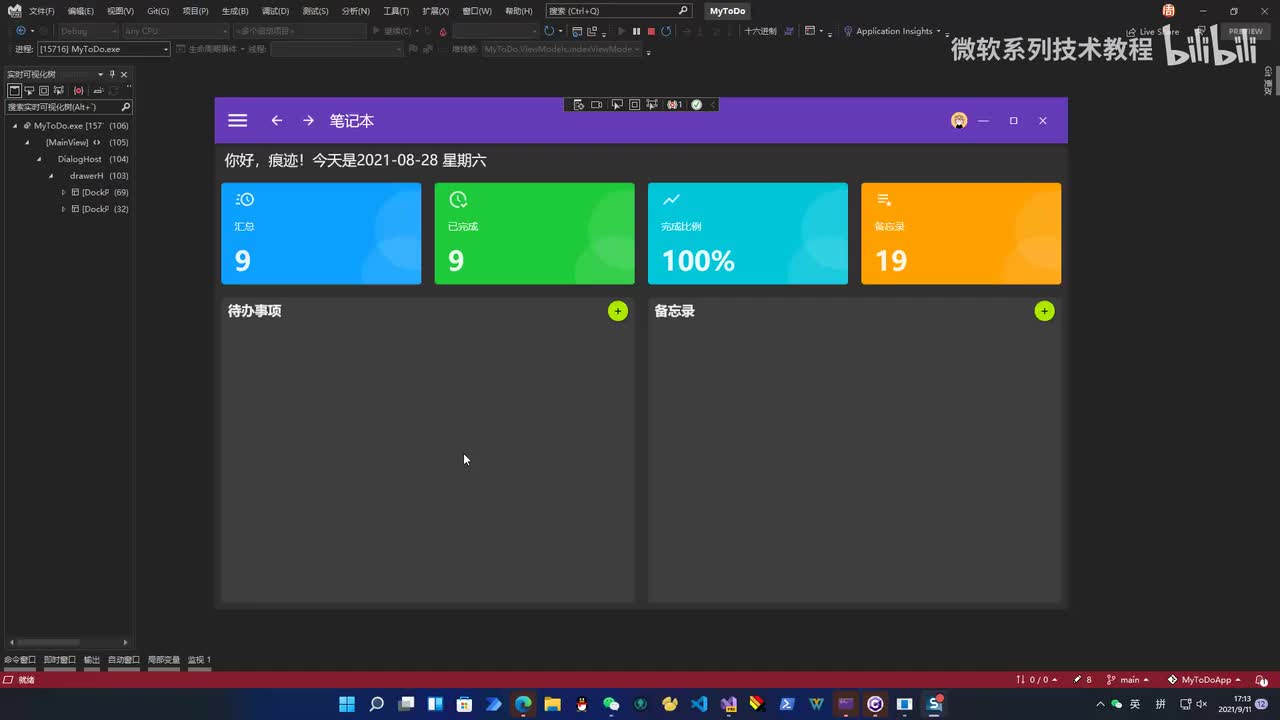Click the user avatar in the purple header
The width and height of the screenshot is (1280, 720).
point(959,121)
